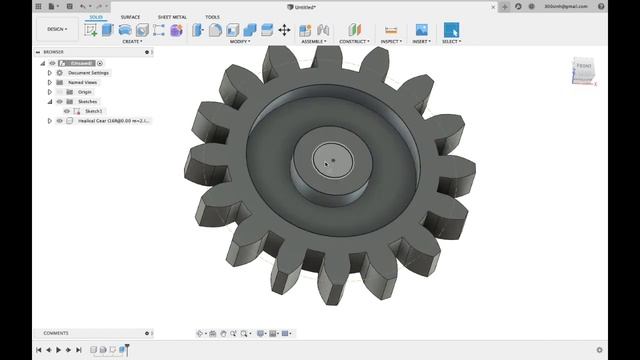The height and width of the screenshot is (360, 640).
Task: Open the Orbit navigation tool
Action: [200, 333]
